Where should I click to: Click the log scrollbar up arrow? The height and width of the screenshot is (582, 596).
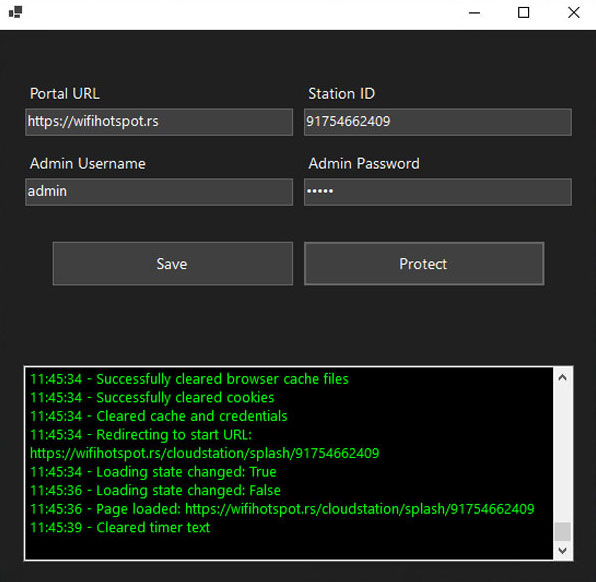tap(563, 377)
